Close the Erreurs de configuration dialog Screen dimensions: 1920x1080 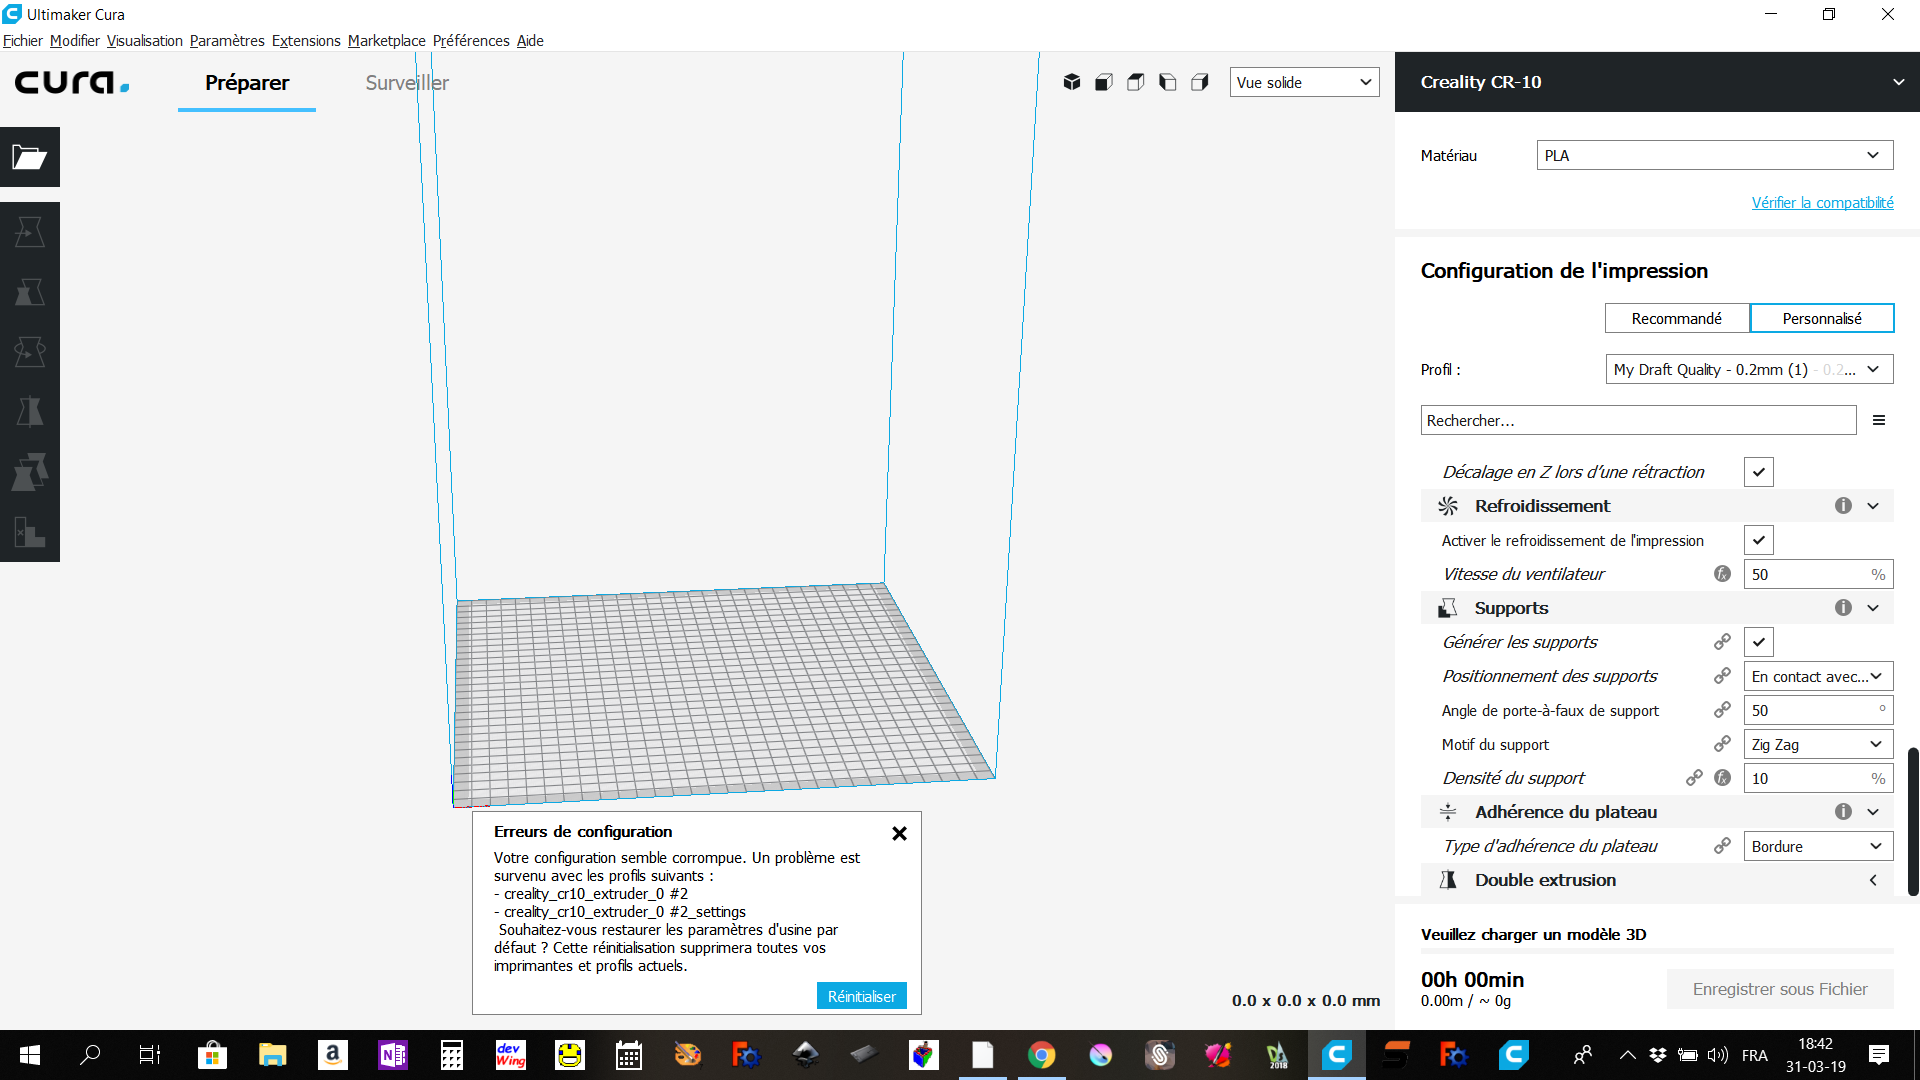tap(899, 833)
